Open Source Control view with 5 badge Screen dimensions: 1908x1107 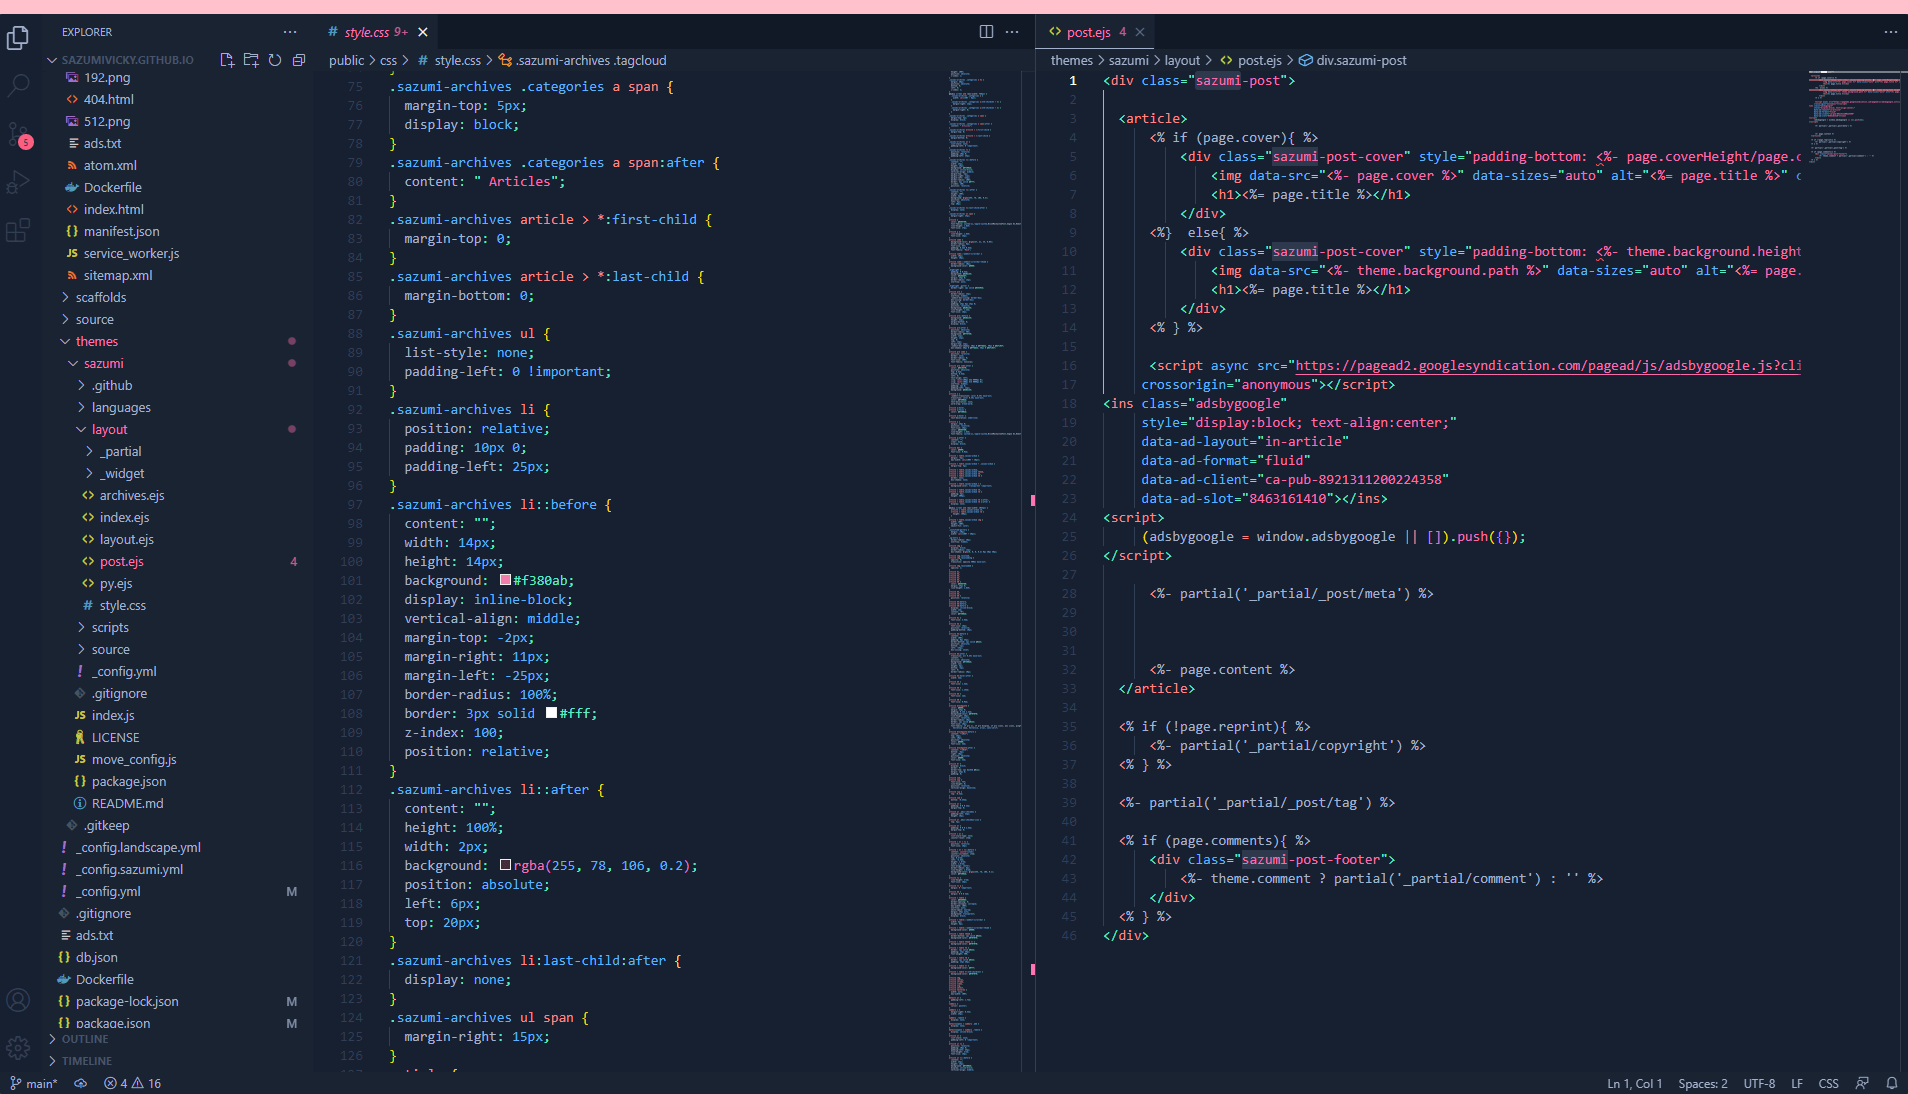coord(18,134)
